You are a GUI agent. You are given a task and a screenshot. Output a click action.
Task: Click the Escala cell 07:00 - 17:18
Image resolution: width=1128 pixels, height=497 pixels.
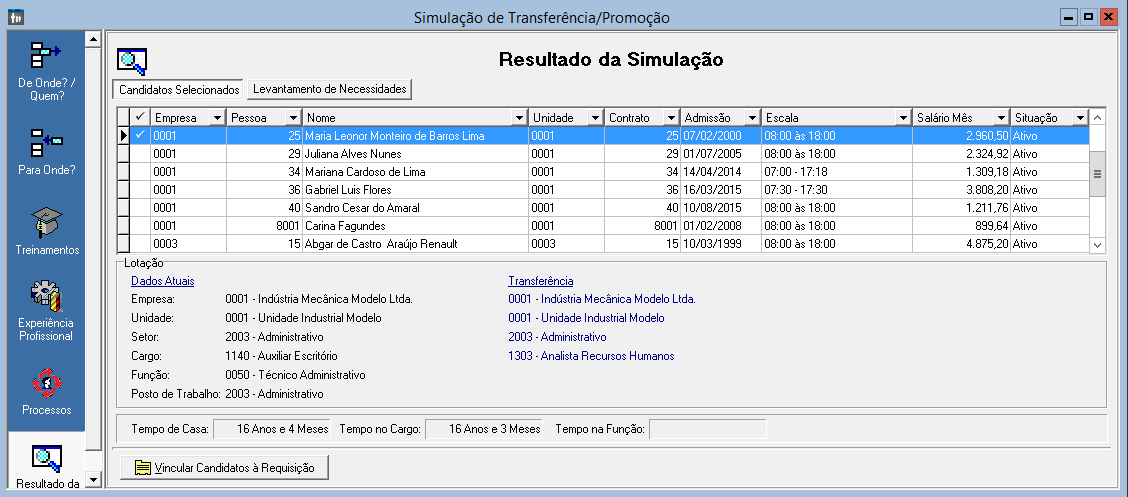837,172
